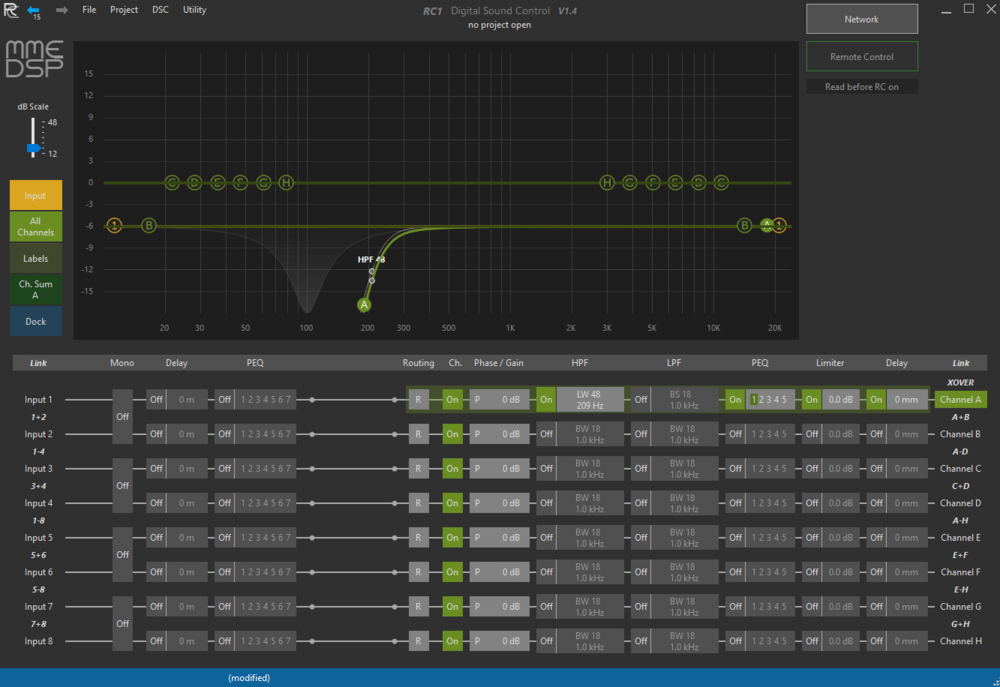Click the Remote Control button
Screen dimensions: 1000x687
(x=861, y=57)
